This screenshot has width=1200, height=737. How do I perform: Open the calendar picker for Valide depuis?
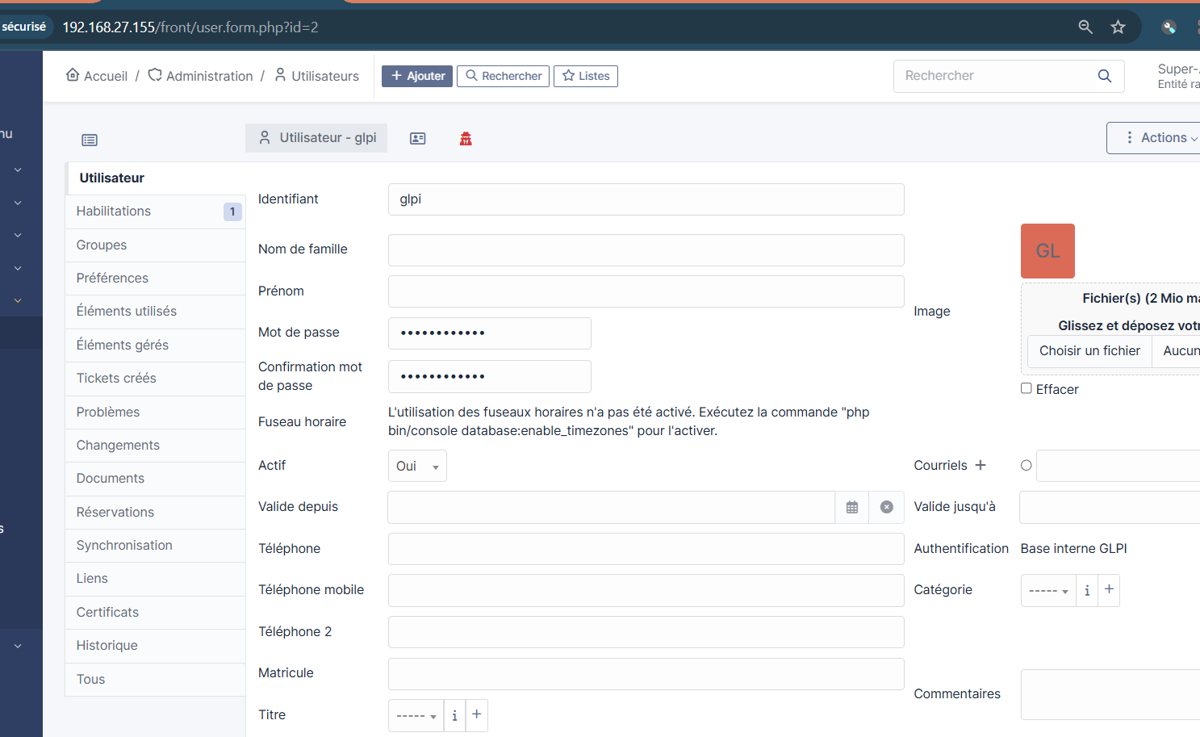(852, 507)
